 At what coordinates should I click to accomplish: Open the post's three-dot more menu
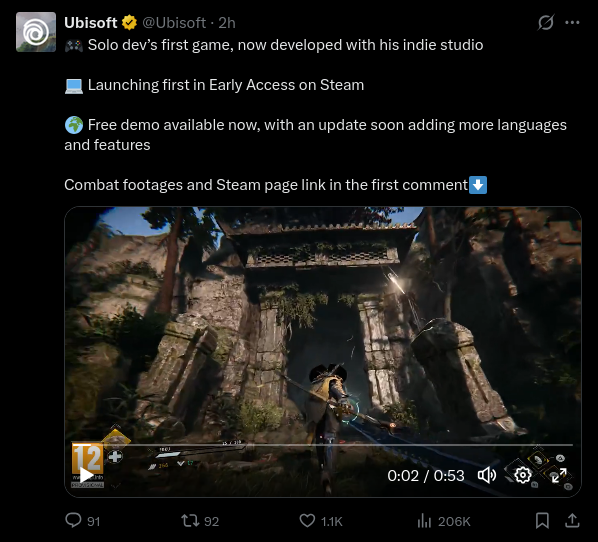[x=572, y=23]
